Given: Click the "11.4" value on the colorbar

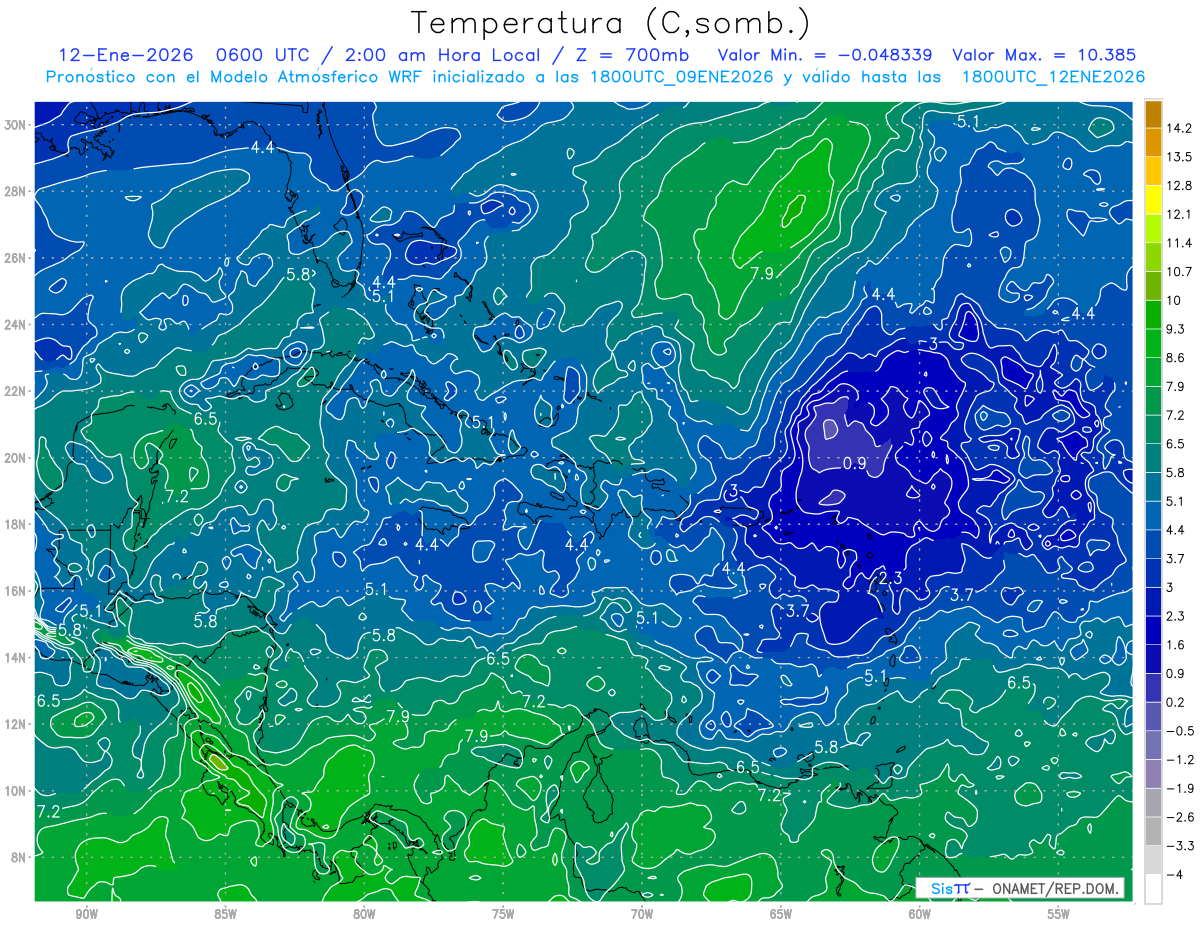Looking at the screenshot, I should (1181, 243).
